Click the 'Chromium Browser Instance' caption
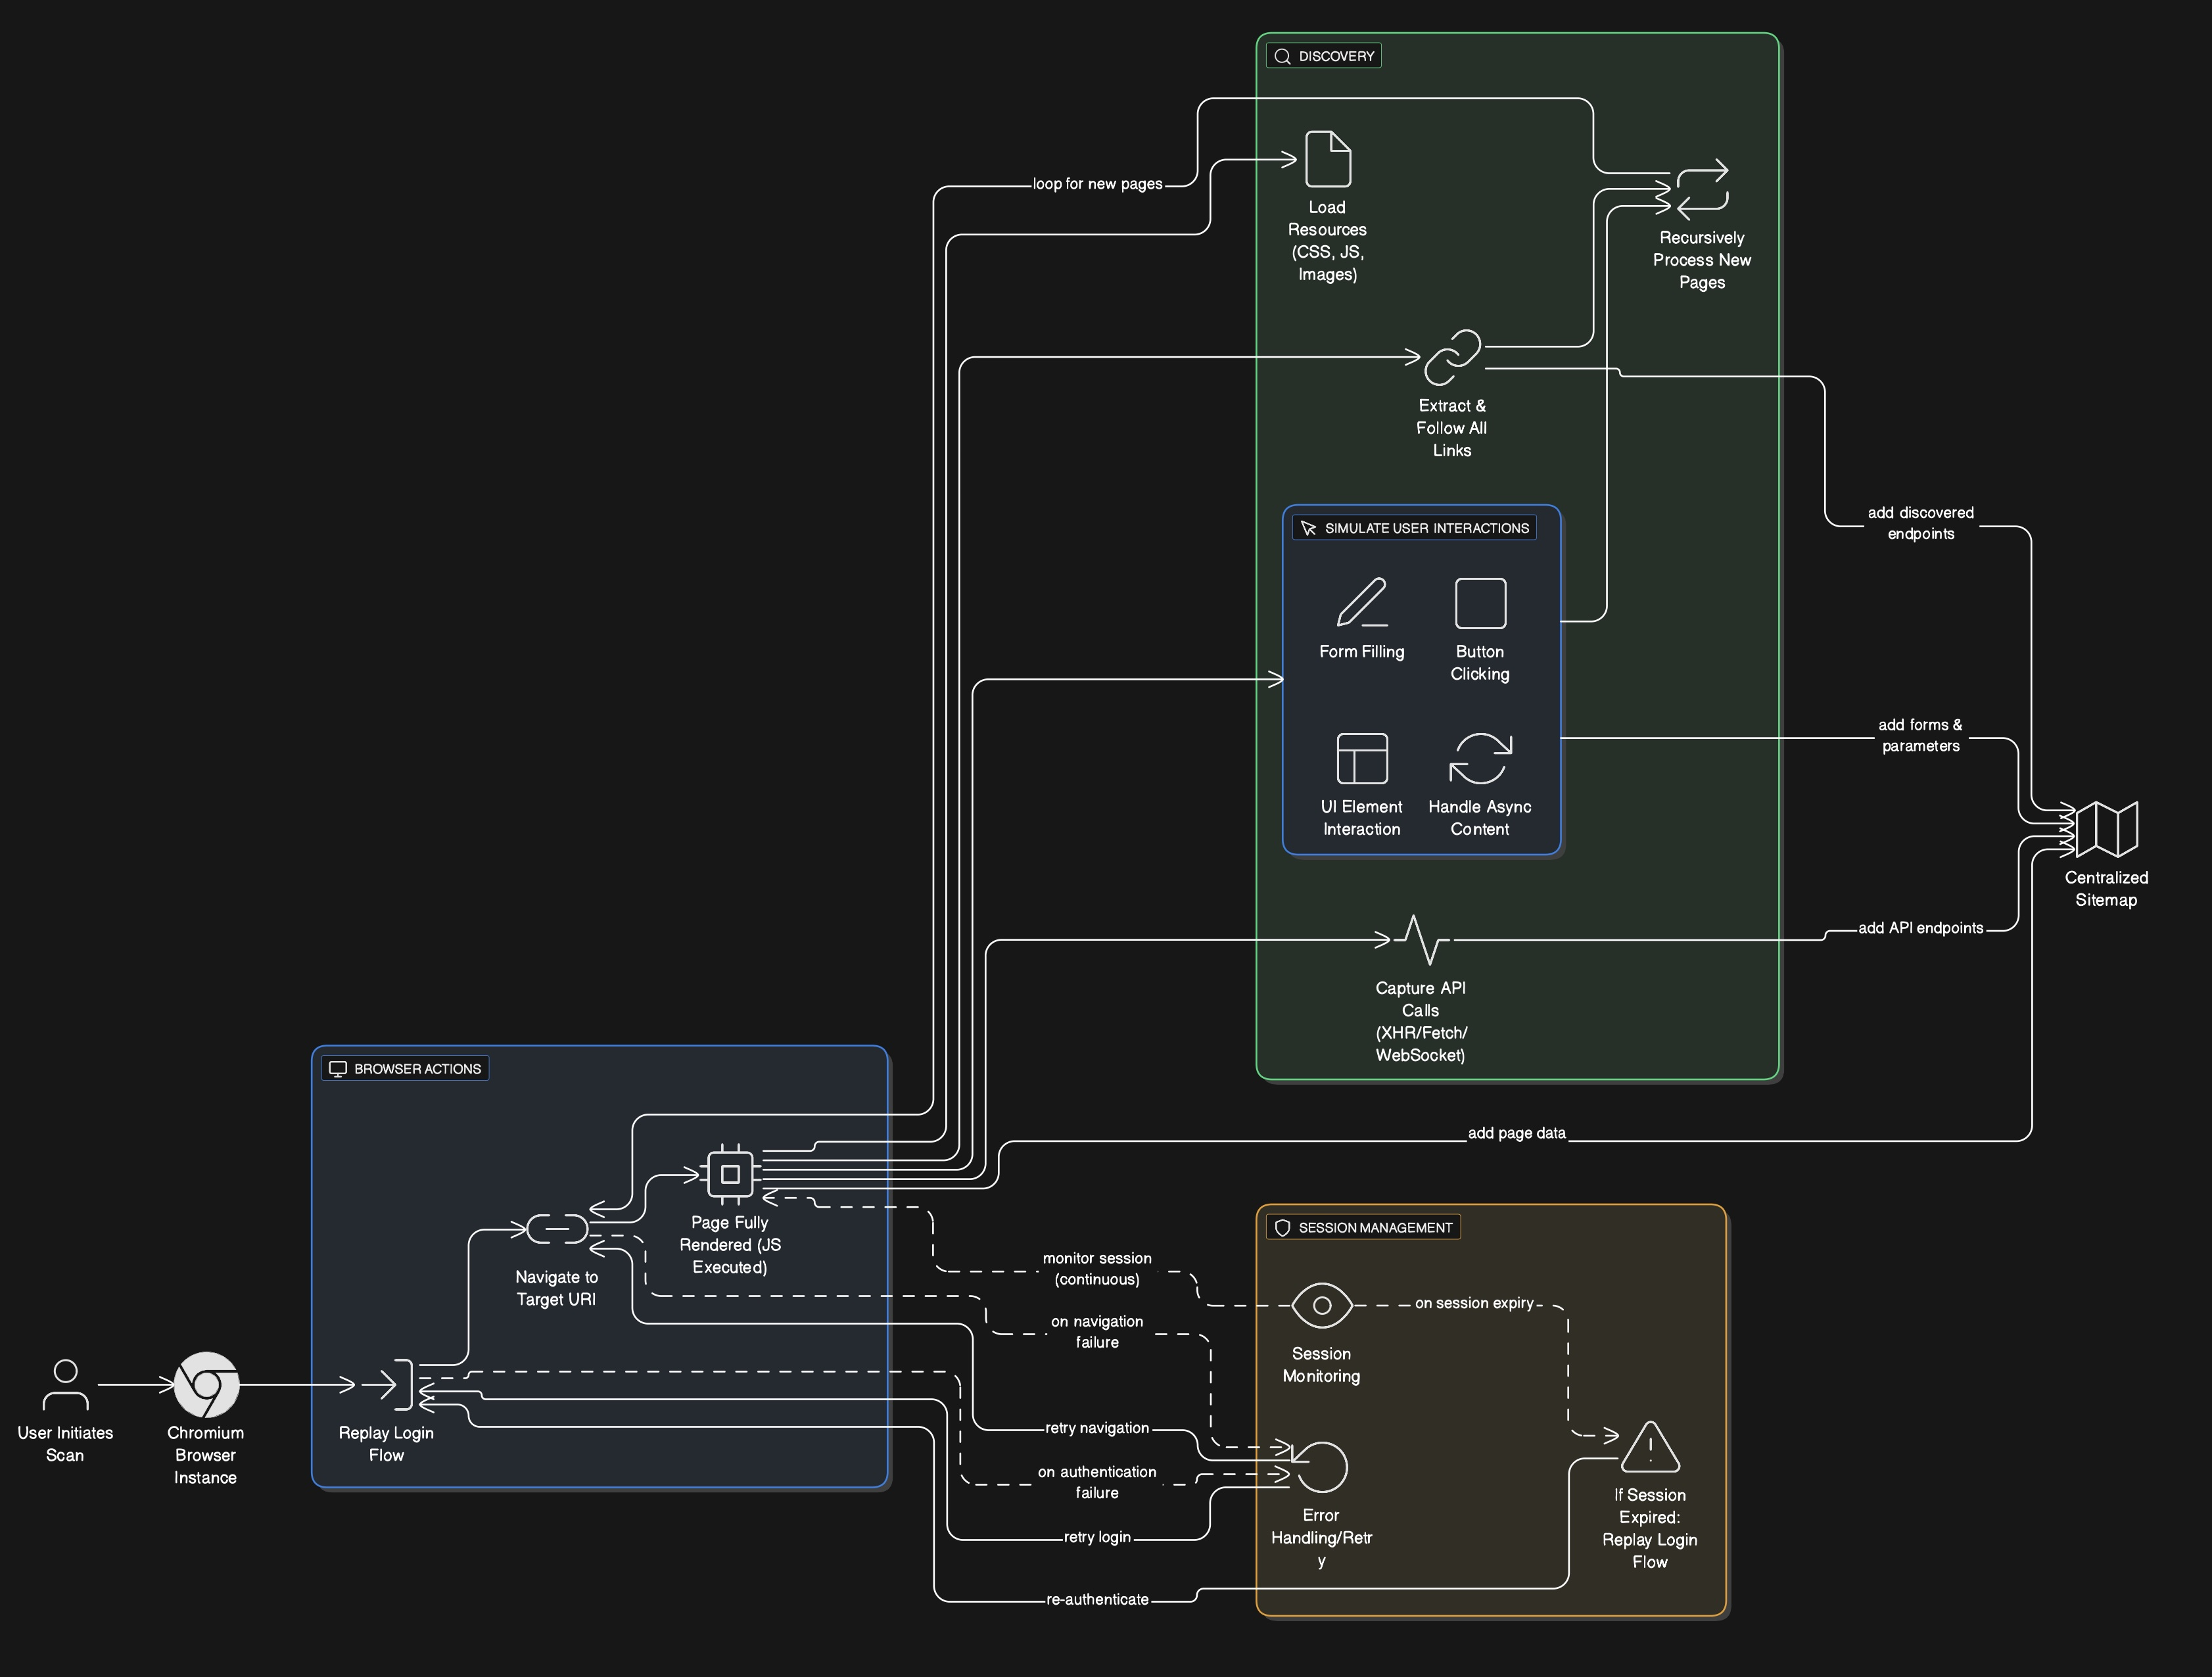 [206, 1455]
